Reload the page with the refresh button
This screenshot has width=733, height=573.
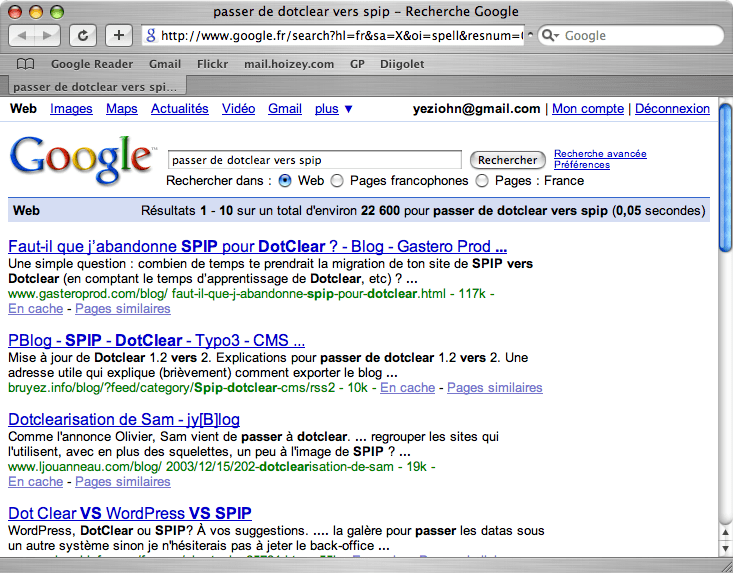pyautogui.click(x=83, y=36)
